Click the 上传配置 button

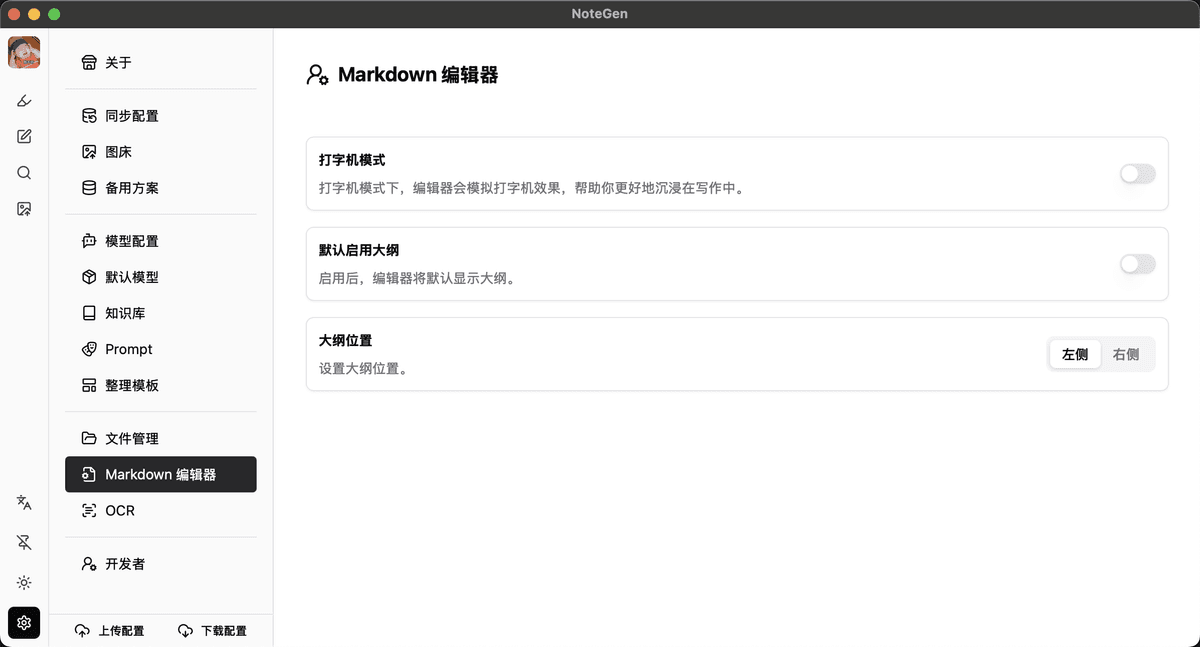[110, 631]
